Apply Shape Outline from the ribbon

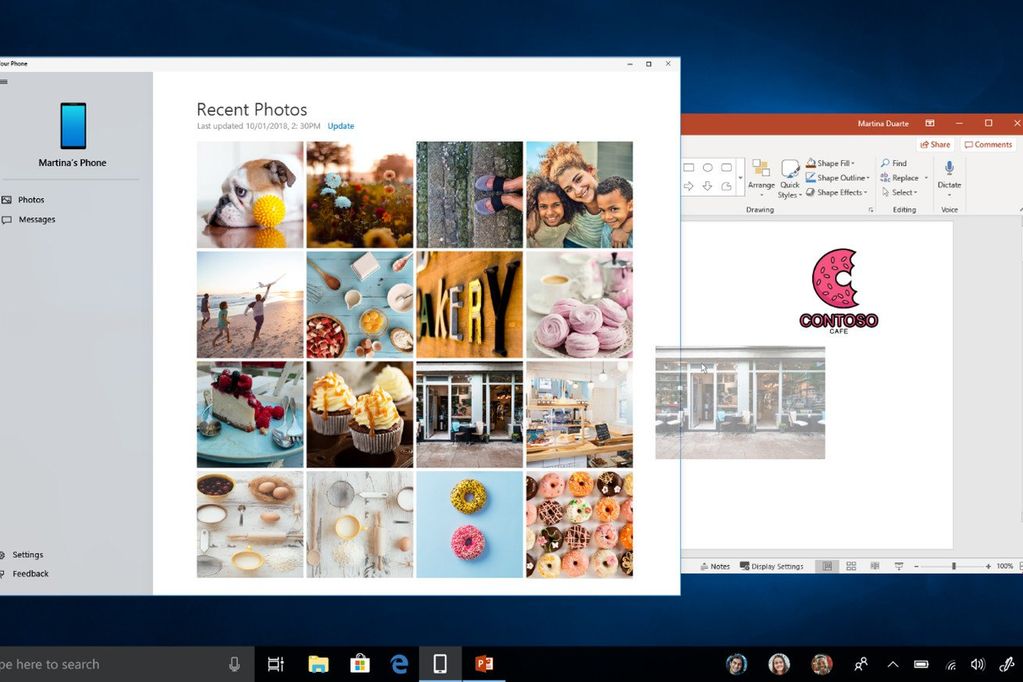[x=836, y=178]
